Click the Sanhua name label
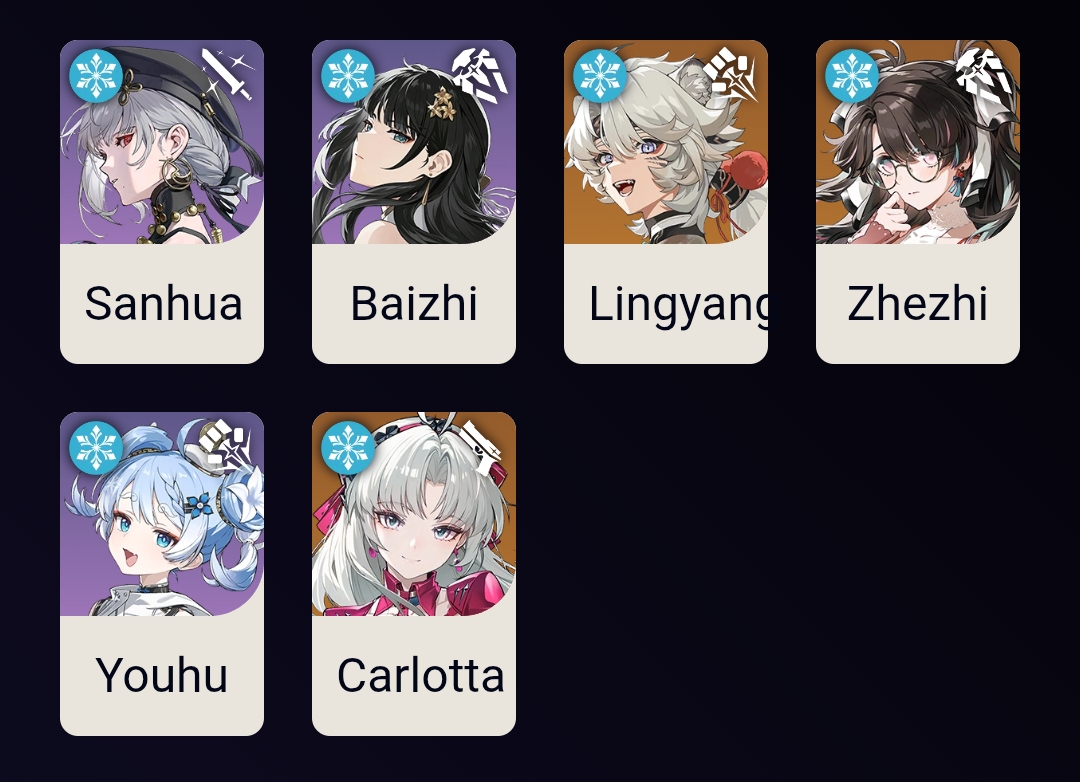 (x=163, y=303)
